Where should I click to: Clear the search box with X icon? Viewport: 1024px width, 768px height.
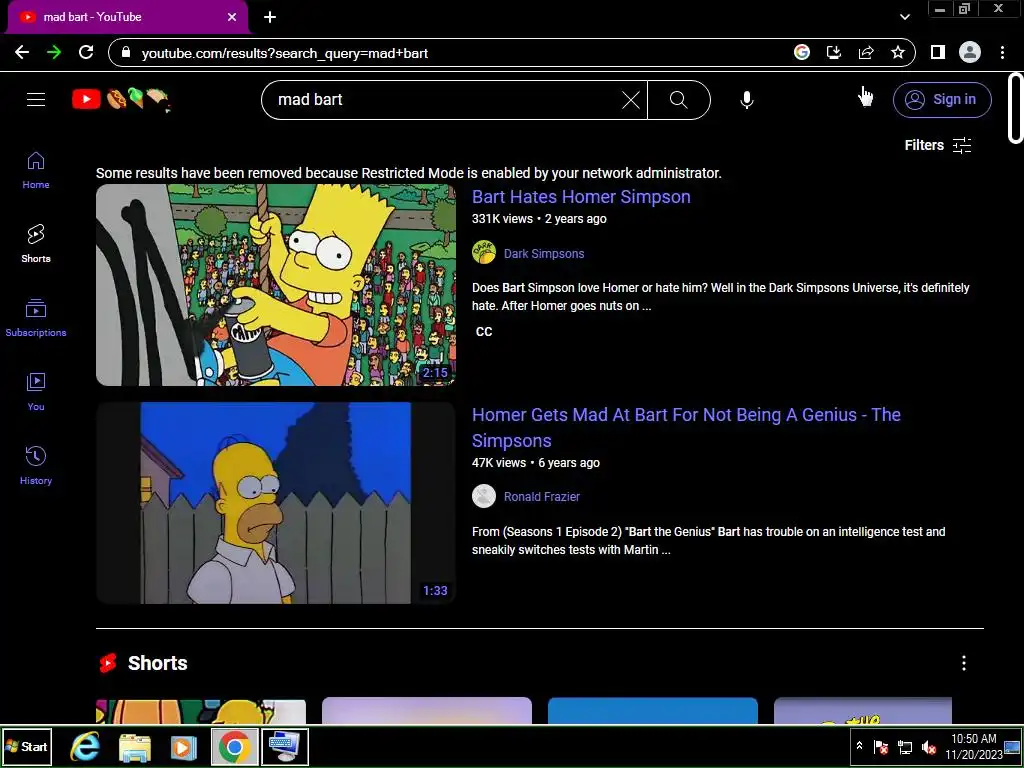630,100
